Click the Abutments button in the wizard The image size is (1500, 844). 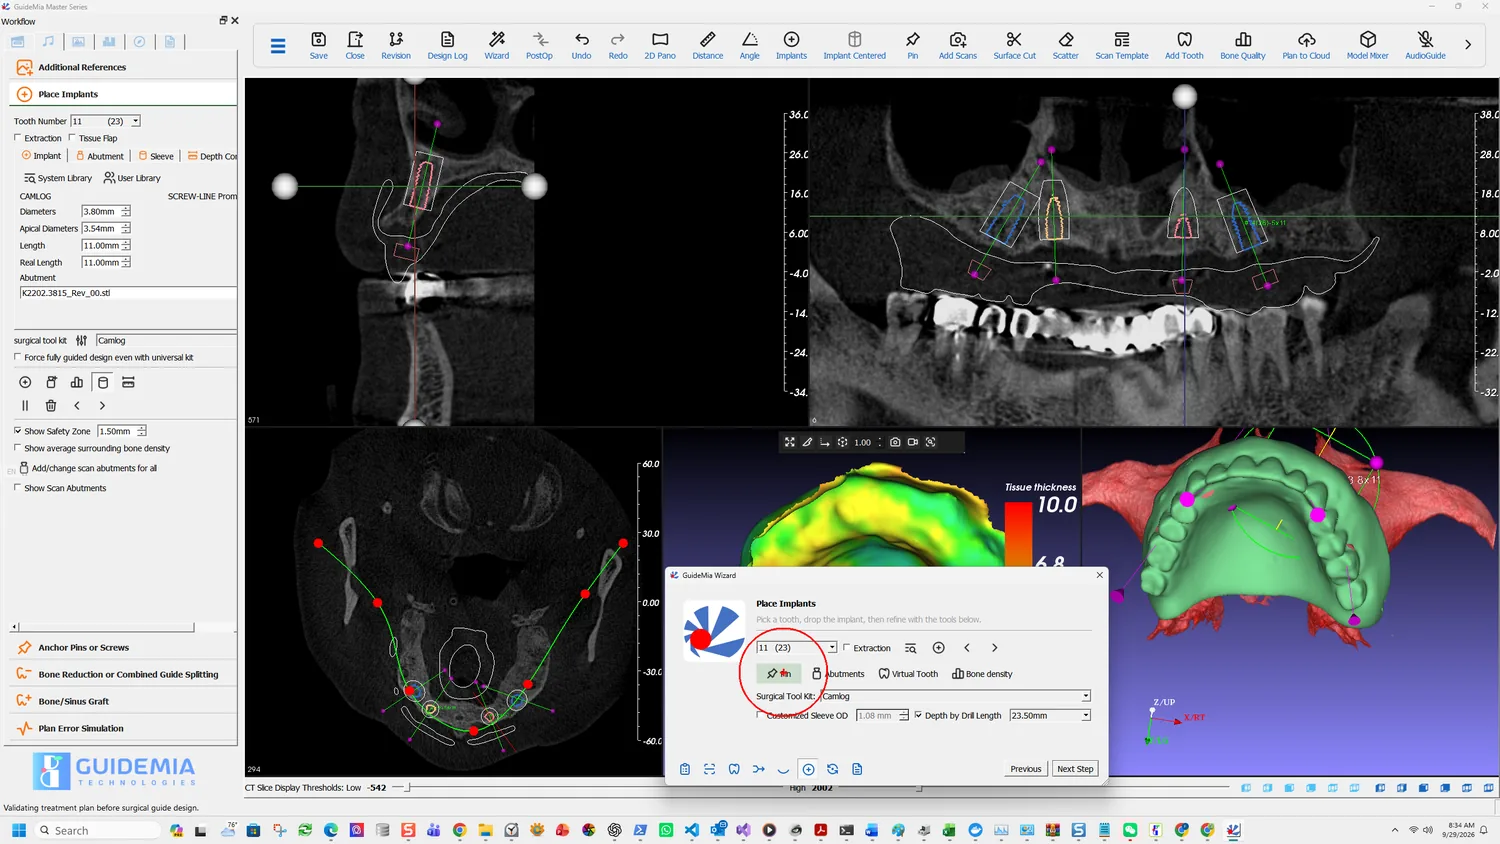[x=838, y=674]
